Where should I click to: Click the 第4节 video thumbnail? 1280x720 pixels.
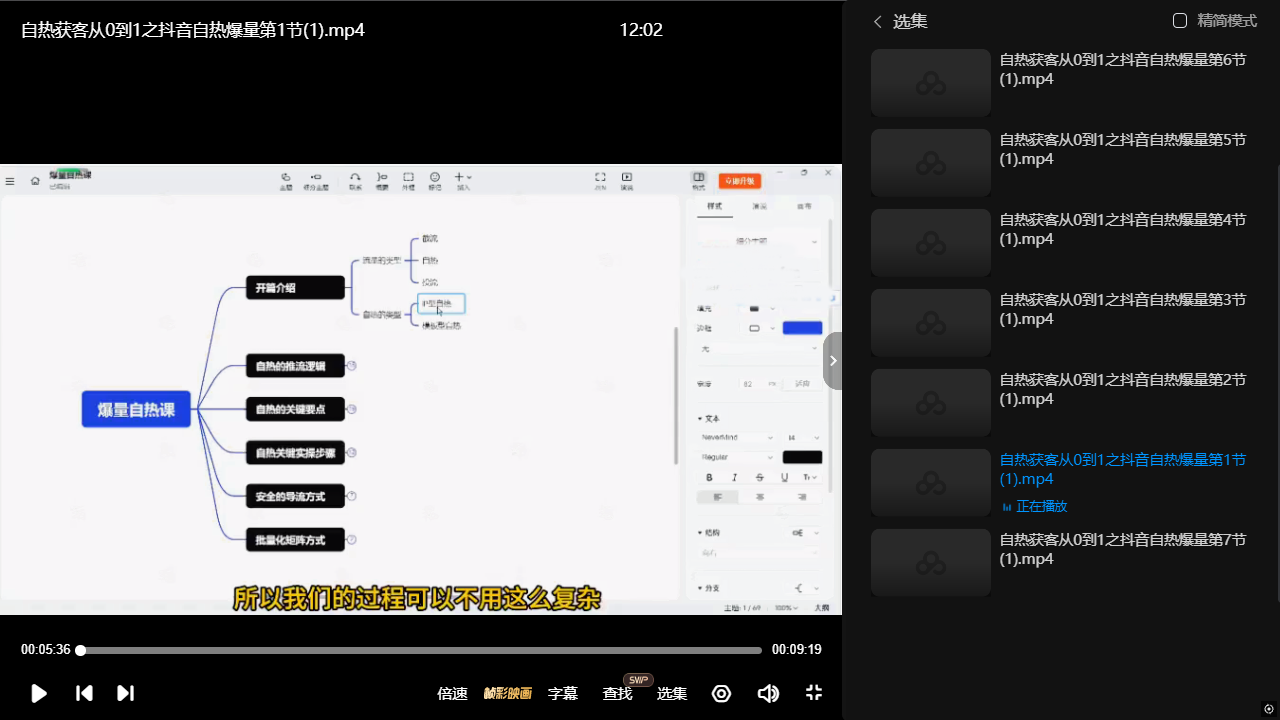(x=930, y=242)
